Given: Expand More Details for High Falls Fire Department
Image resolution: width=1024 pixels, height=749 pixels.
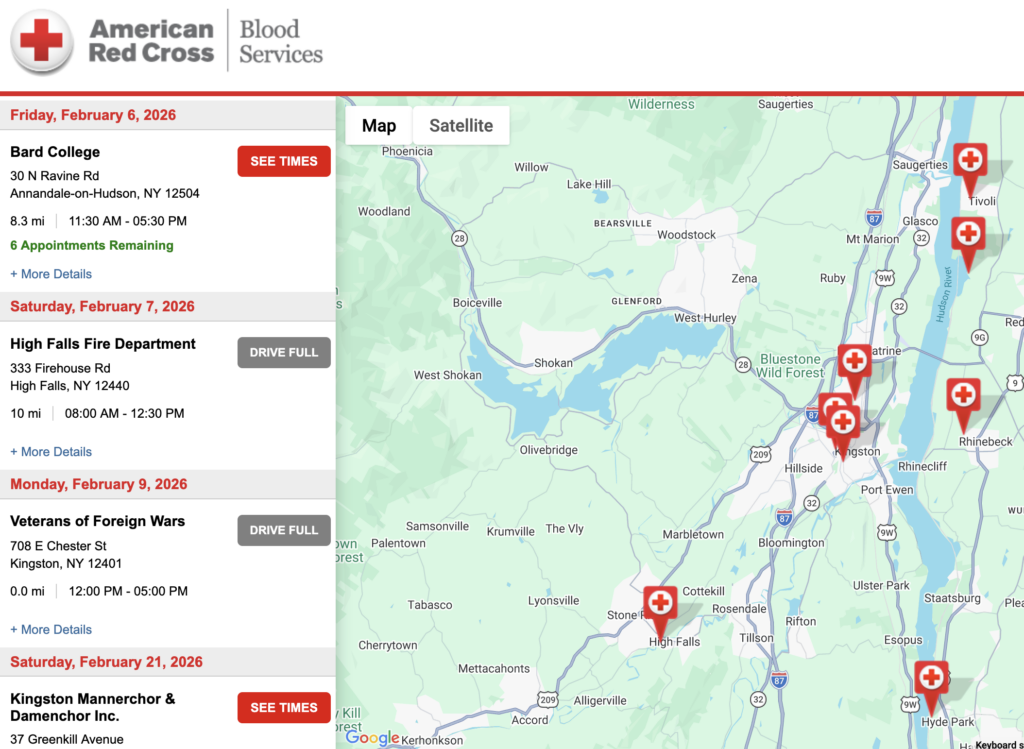Looking at the screenshot, I should click(50, 451).
